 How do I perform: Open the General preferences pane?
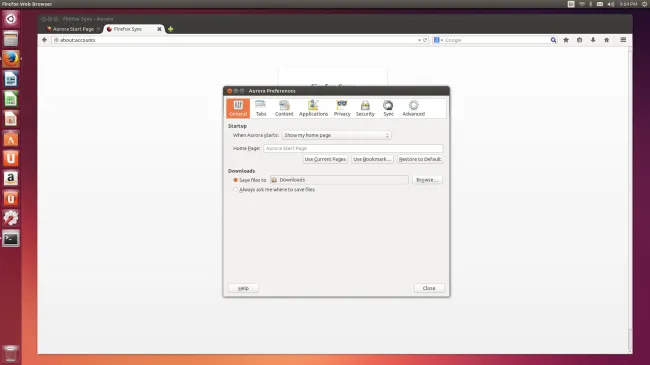coord(238,108)
